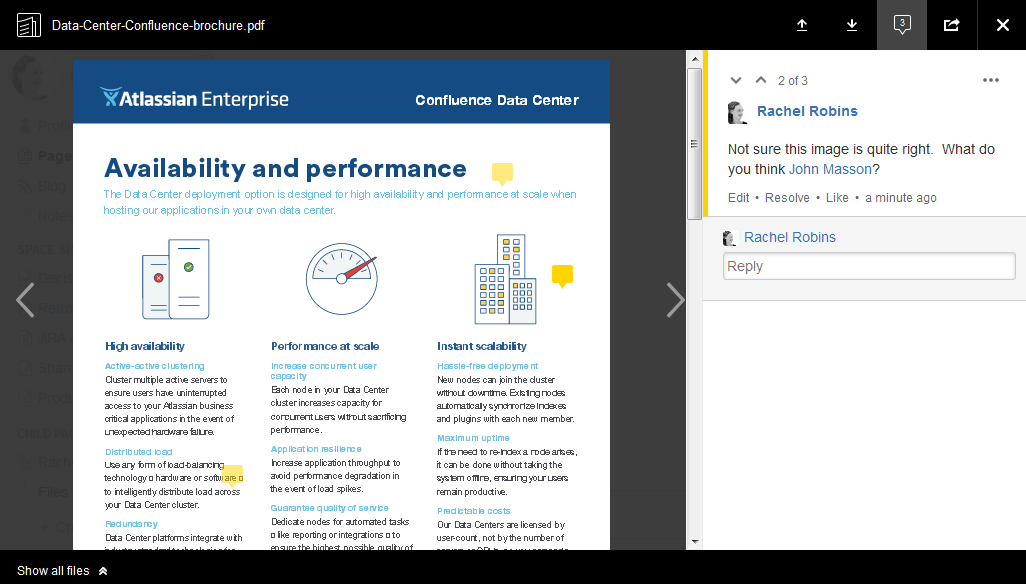The width and height of the screenshot is (1026, 584).
Task: Click the 'Availability and performance' heading
Action: (x=285, y=169)
